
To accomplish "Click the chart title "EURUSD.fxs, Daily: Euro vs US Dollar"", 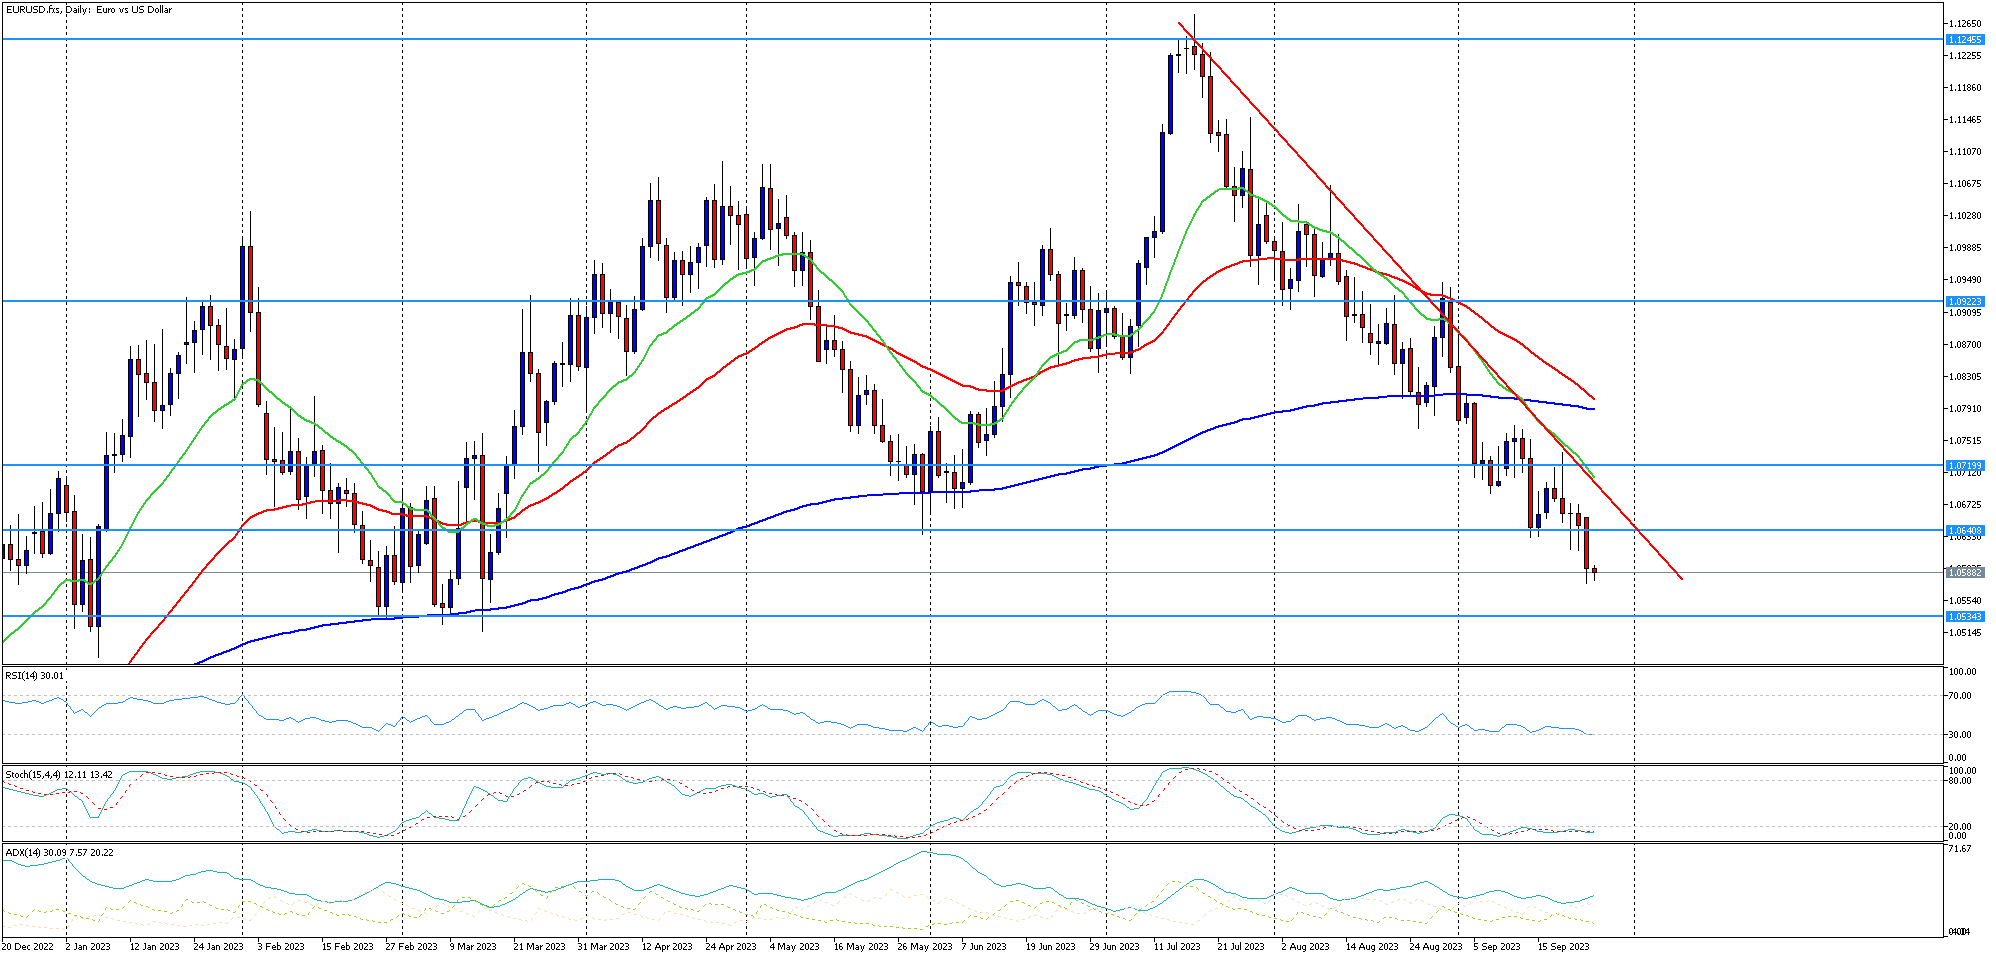I will 89,10.
